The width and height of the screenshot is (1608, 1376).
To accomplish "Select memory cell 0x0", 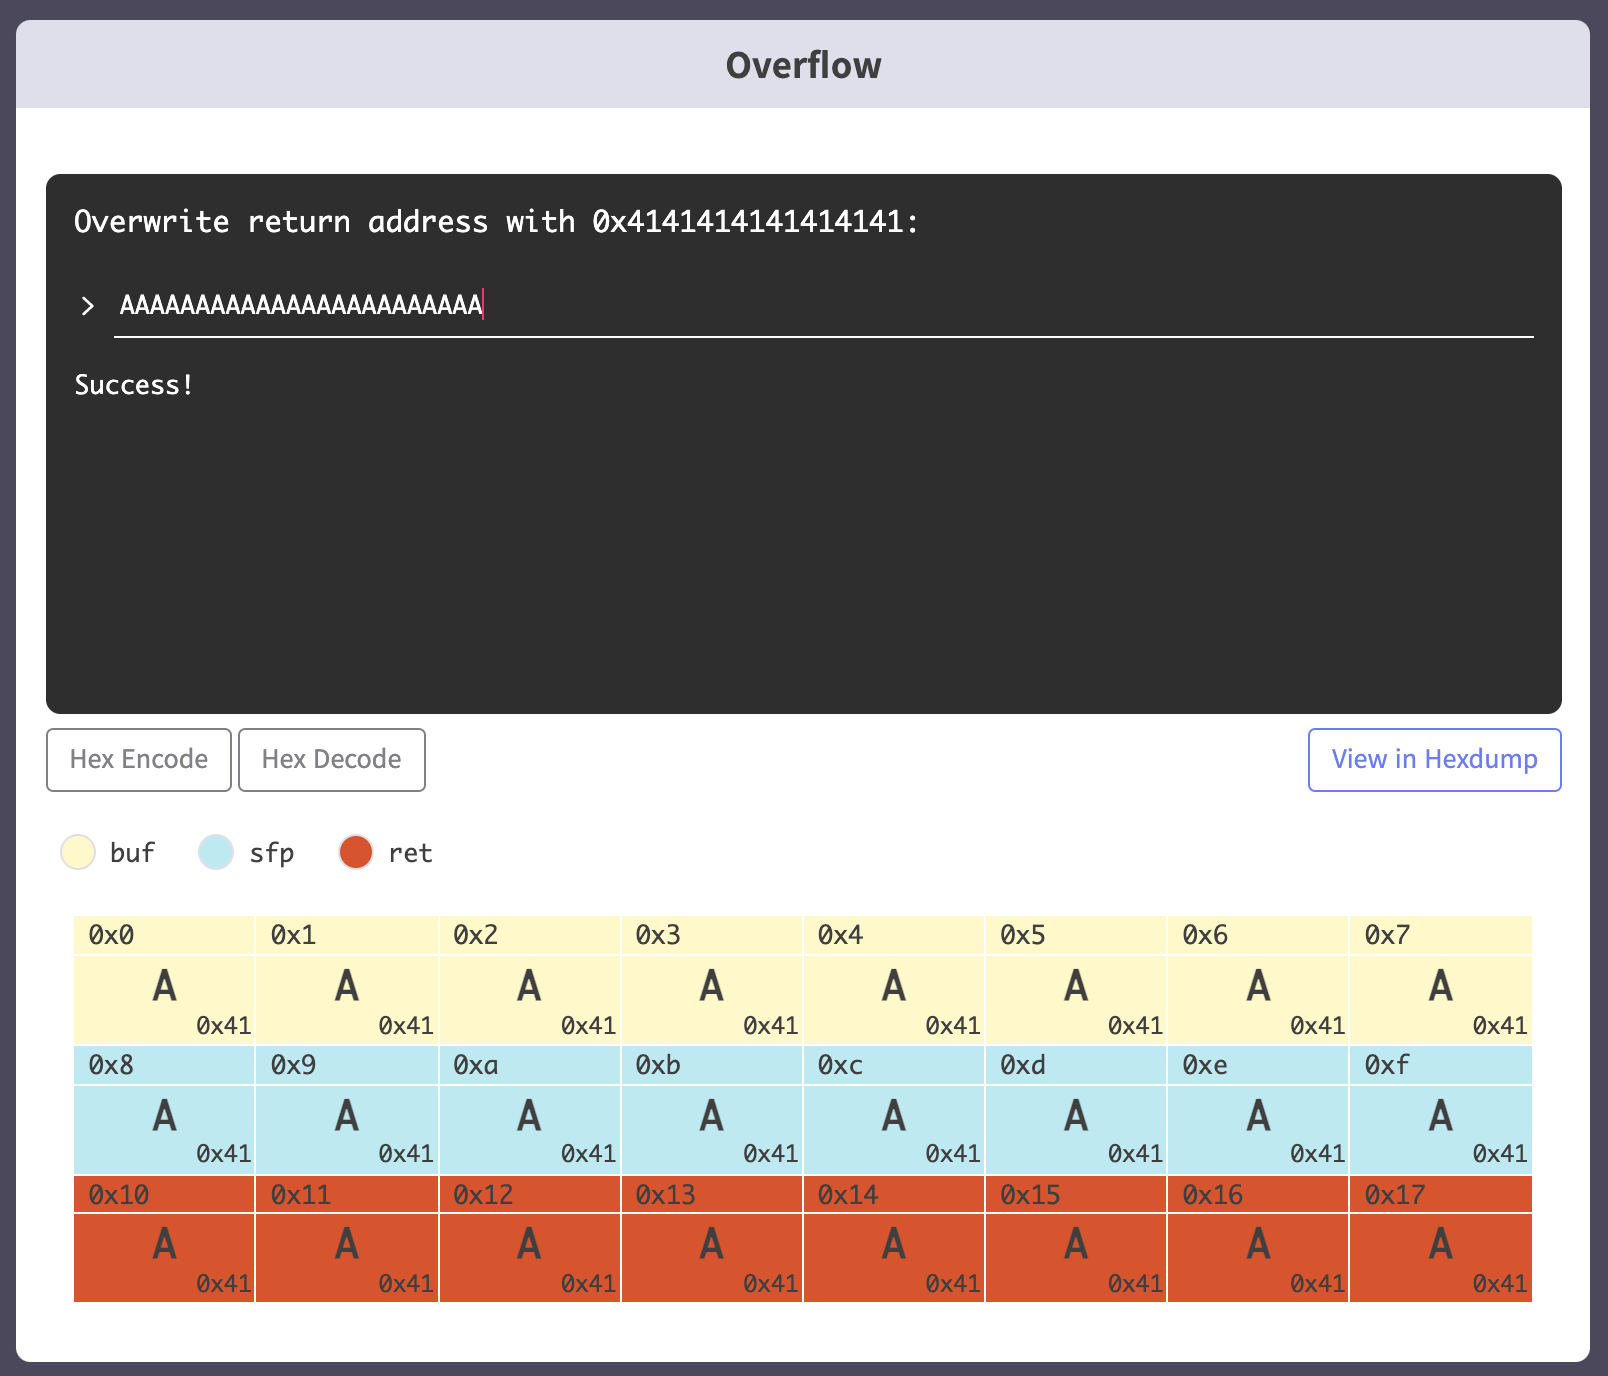I will click(x=164, y=980).
